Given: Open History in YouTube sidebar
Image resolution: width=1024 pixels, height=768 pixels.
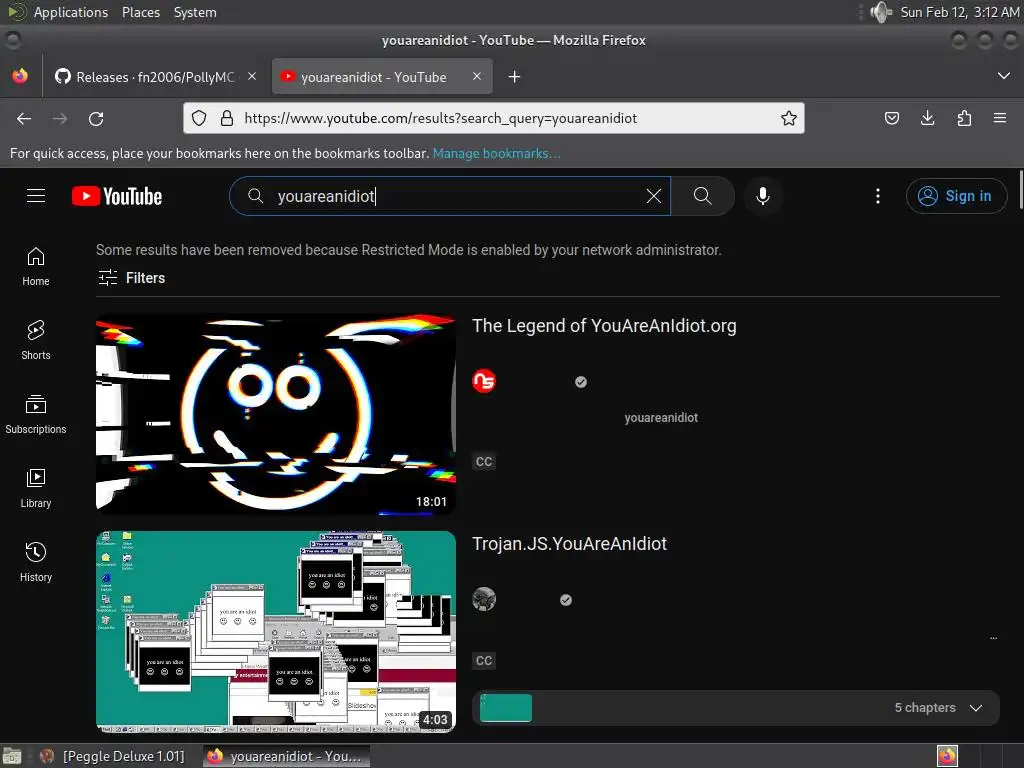Looking at the screenshot, I should pyautogui.click(x=36, y=562).
